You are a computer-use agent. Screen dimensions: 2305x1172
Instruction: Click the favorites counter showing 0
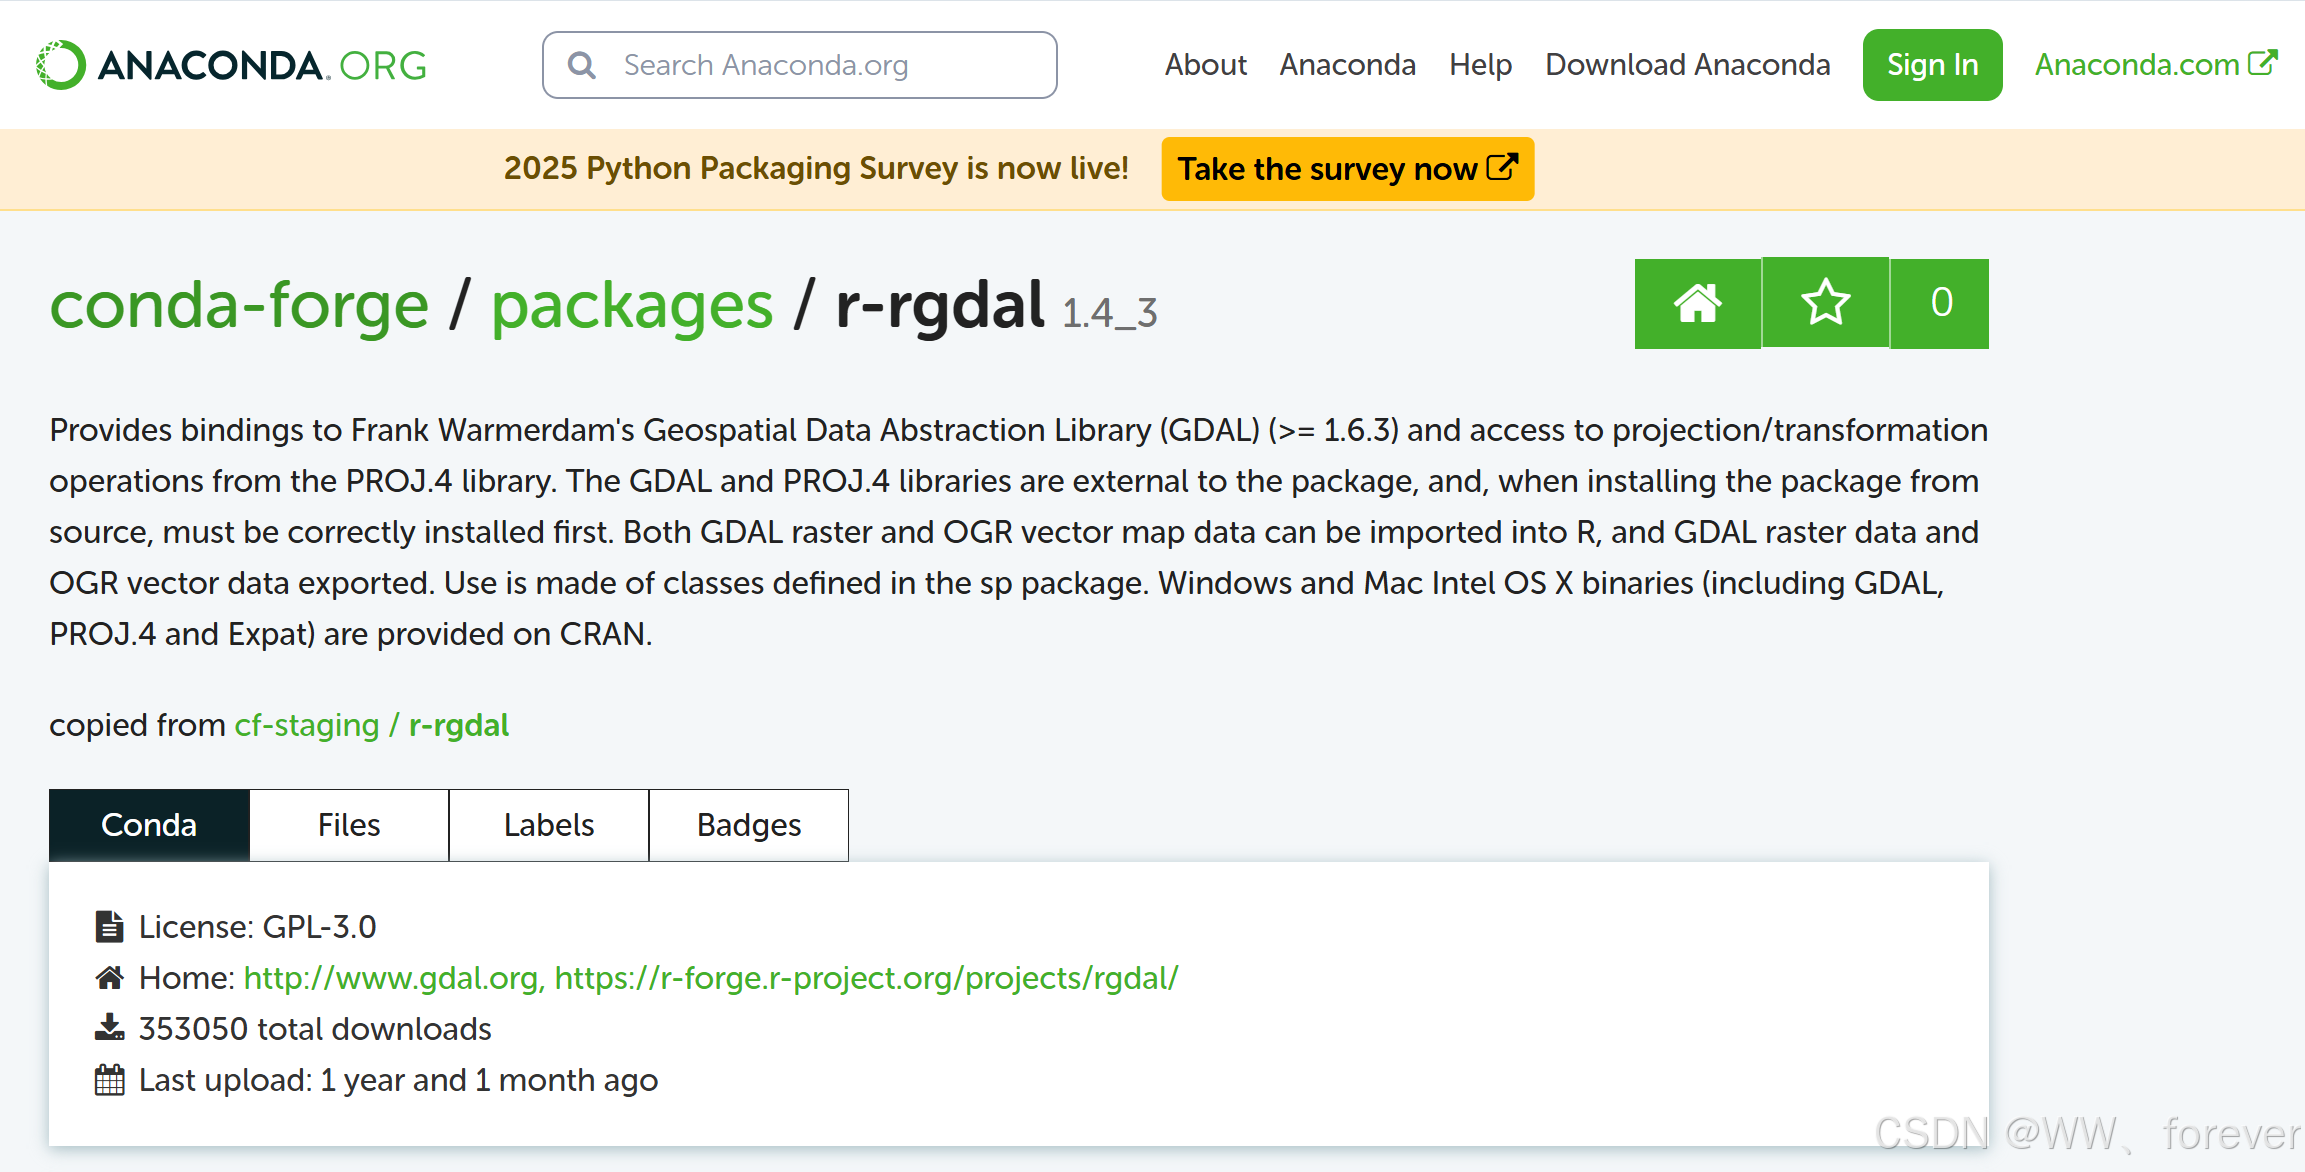click(1940, 304)
